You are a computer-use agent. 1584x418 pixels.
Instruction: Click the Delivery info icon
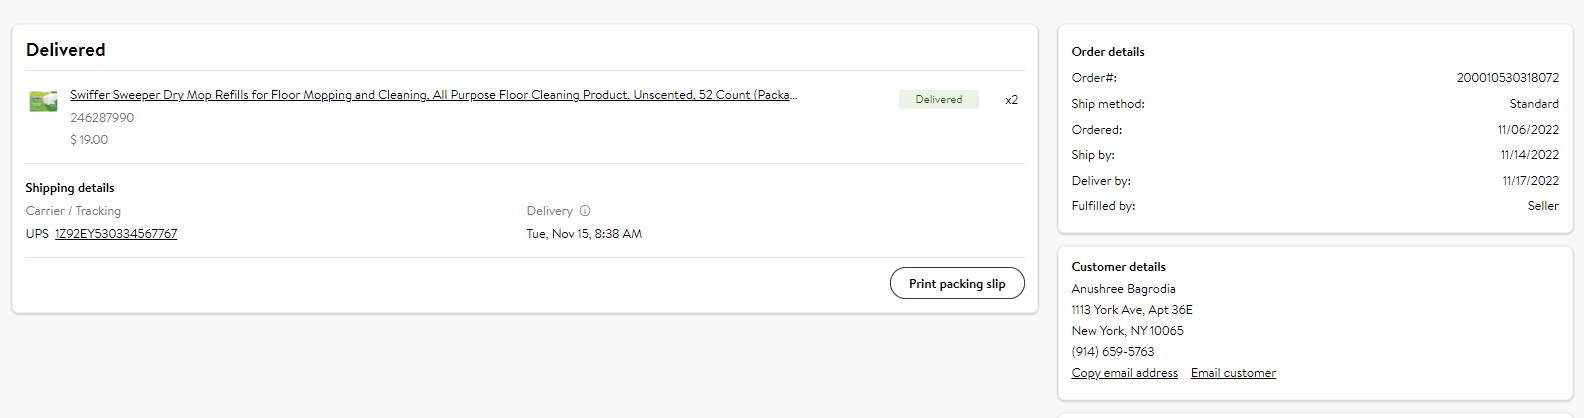[x=585, y=211]
